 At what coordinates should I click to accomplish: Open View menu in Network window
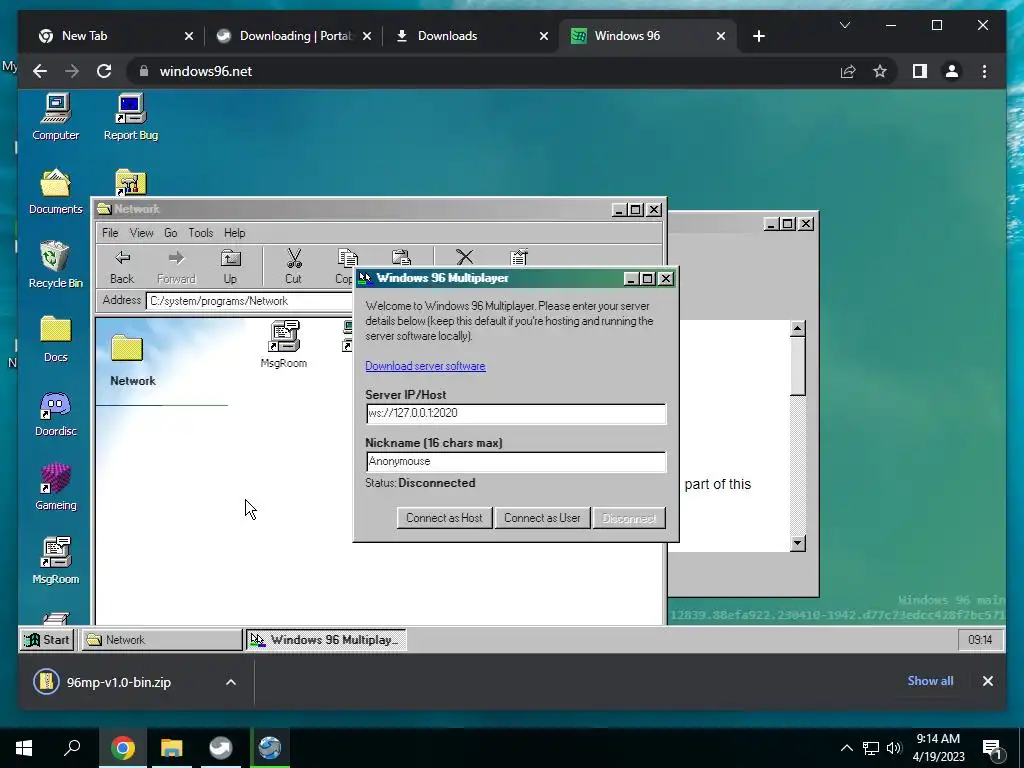[141, 233]
